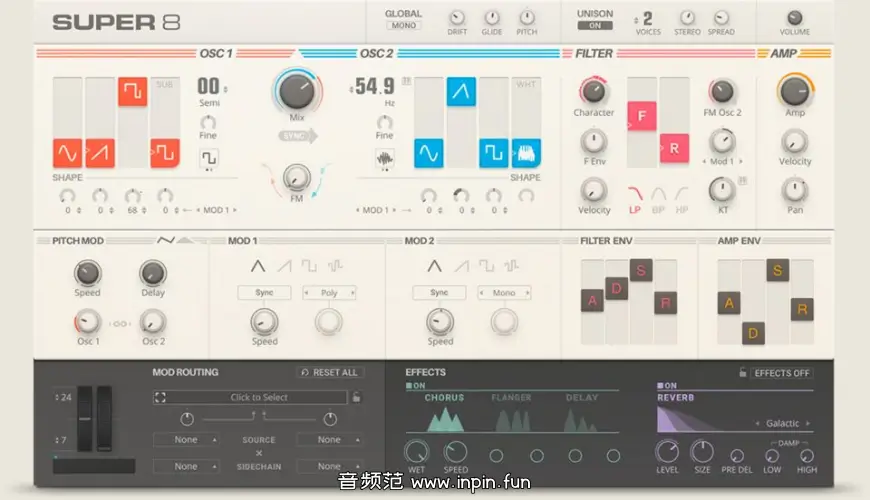Disable the Reverb ON indicator
The image size is (870, 500).
666,385
